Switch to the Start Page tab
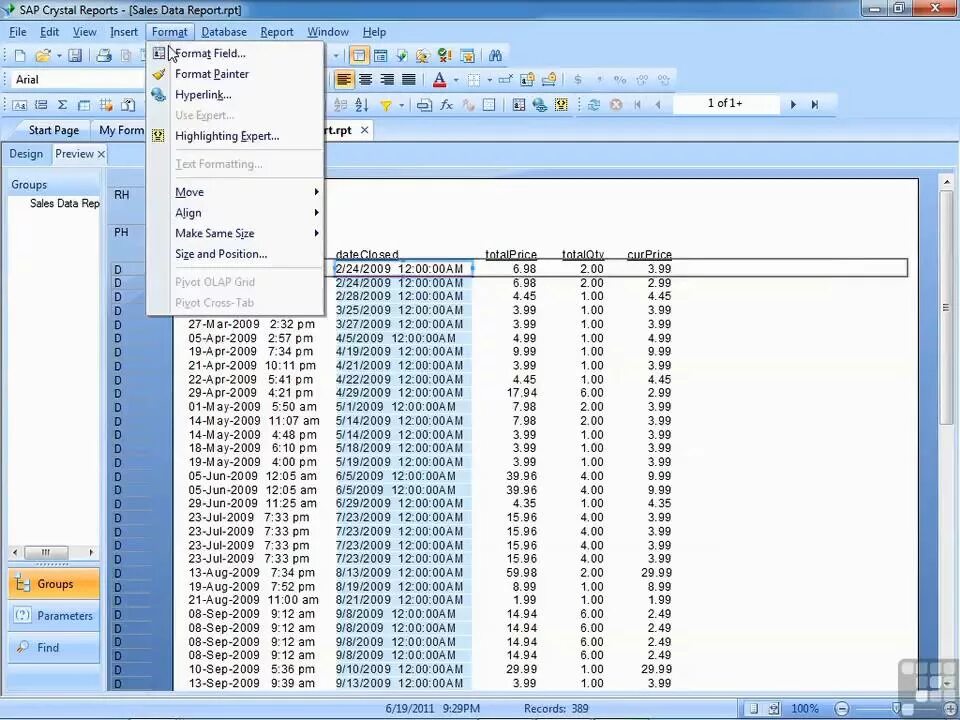Viewport: 960px width, 720px height. tap(53, 130)
